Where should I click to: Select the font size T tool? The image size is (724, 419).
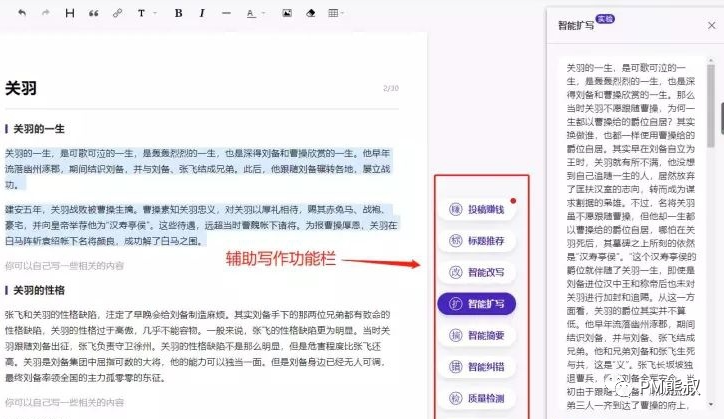pos(141,13)
